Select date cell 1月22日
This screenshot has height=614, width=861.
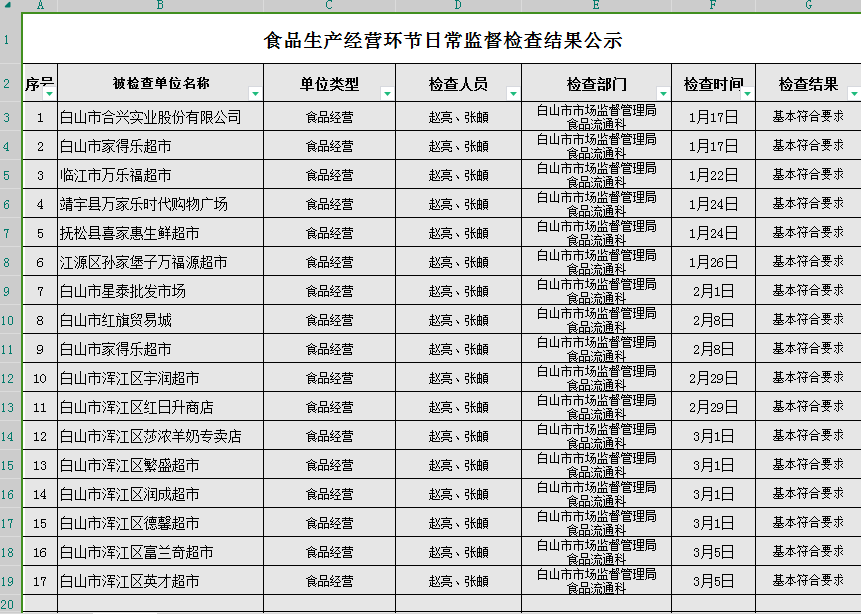713,175
